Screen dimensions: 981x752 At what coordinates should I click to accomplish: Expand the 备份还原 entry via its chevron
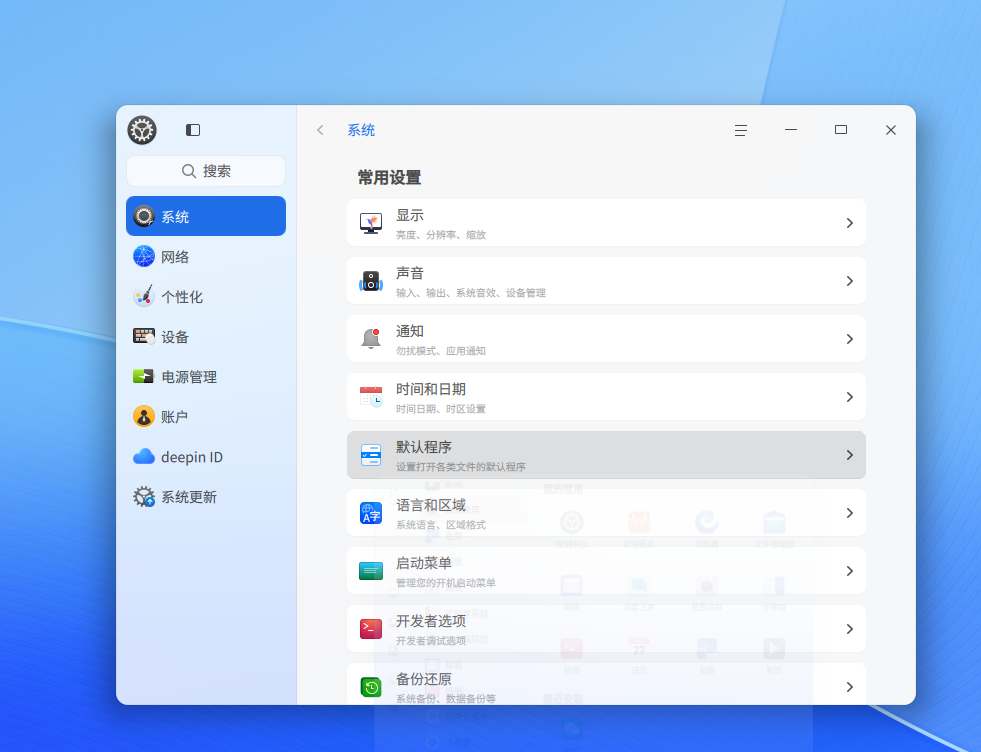click(851, 686)
